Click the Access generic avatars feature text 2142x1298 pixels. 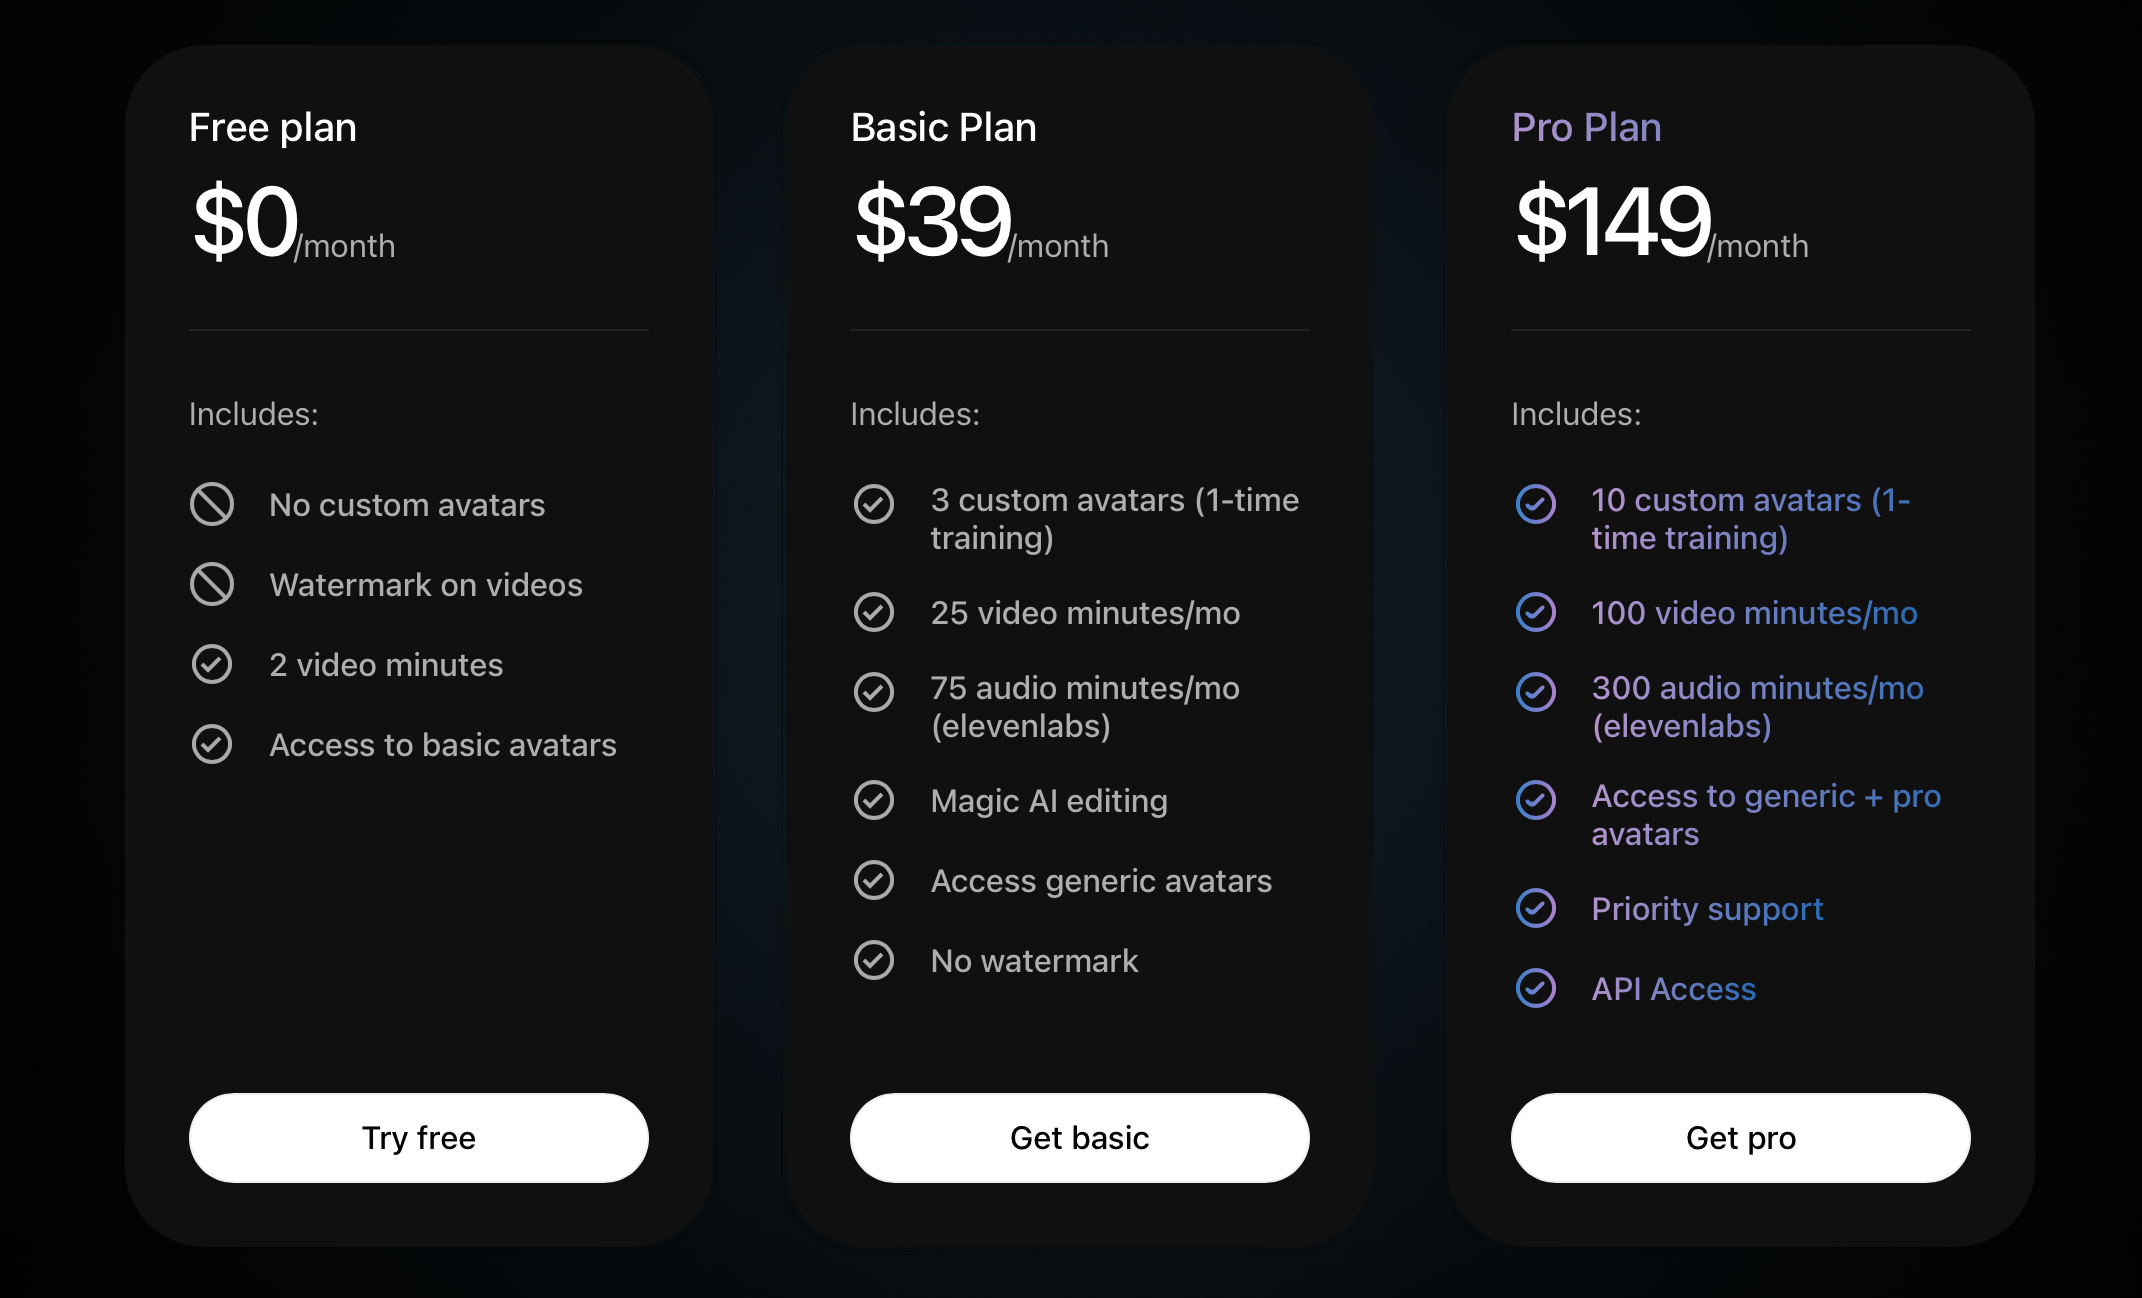pos(1101,881)
